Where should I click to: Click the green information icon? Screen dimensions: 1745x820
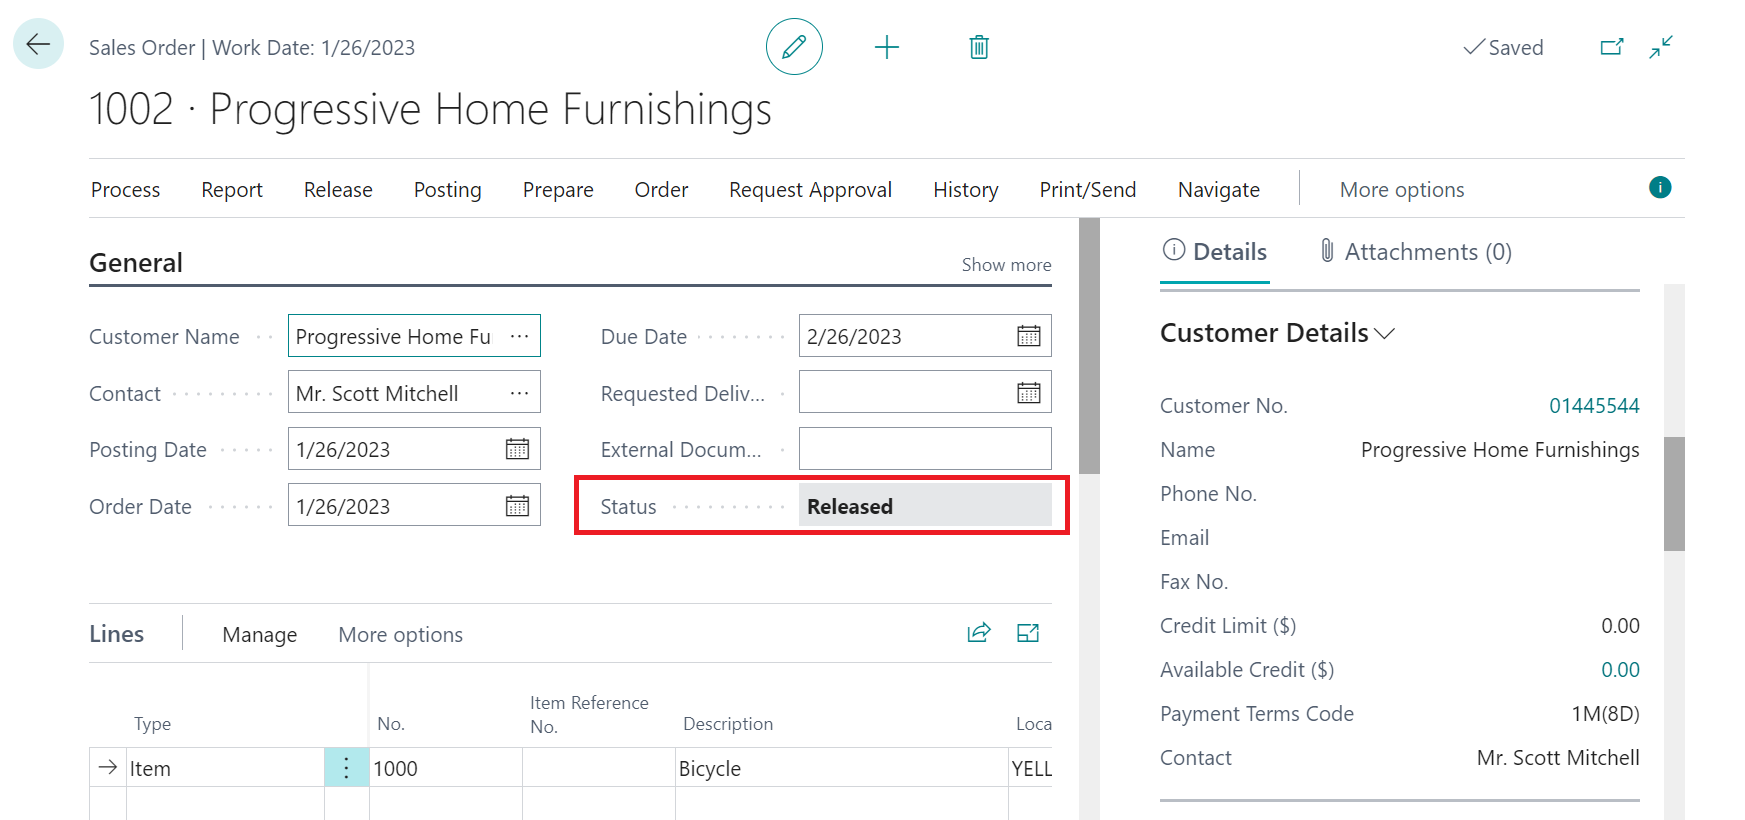click(1660, 187)
